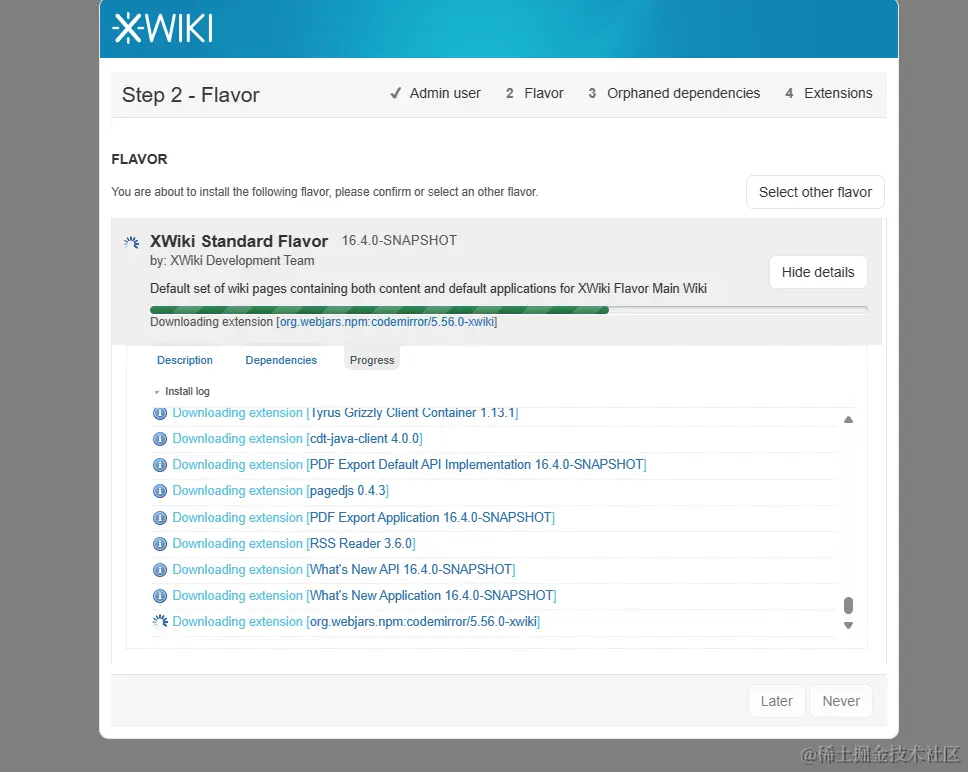Open codemirror extension link under progress bar
This screenshot has height=772, width=968.
tap(386, 322)
